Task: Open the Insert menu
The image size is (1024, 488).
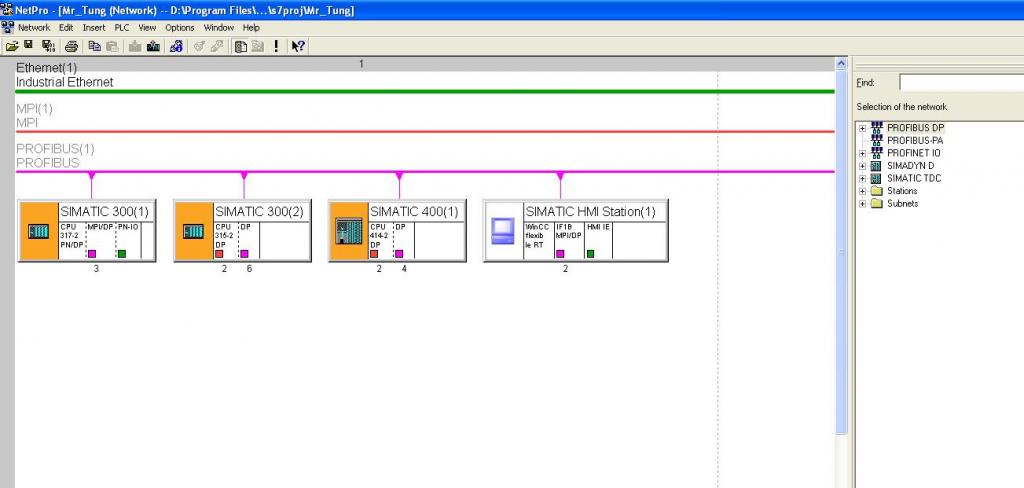Action: pos(94,27)
